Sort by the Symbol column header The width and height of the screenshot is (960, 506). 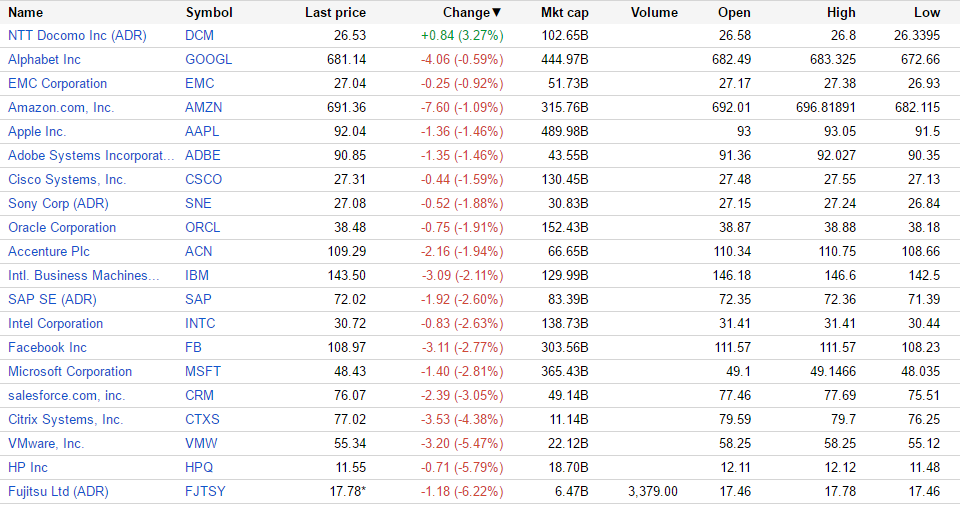(209, 13)
